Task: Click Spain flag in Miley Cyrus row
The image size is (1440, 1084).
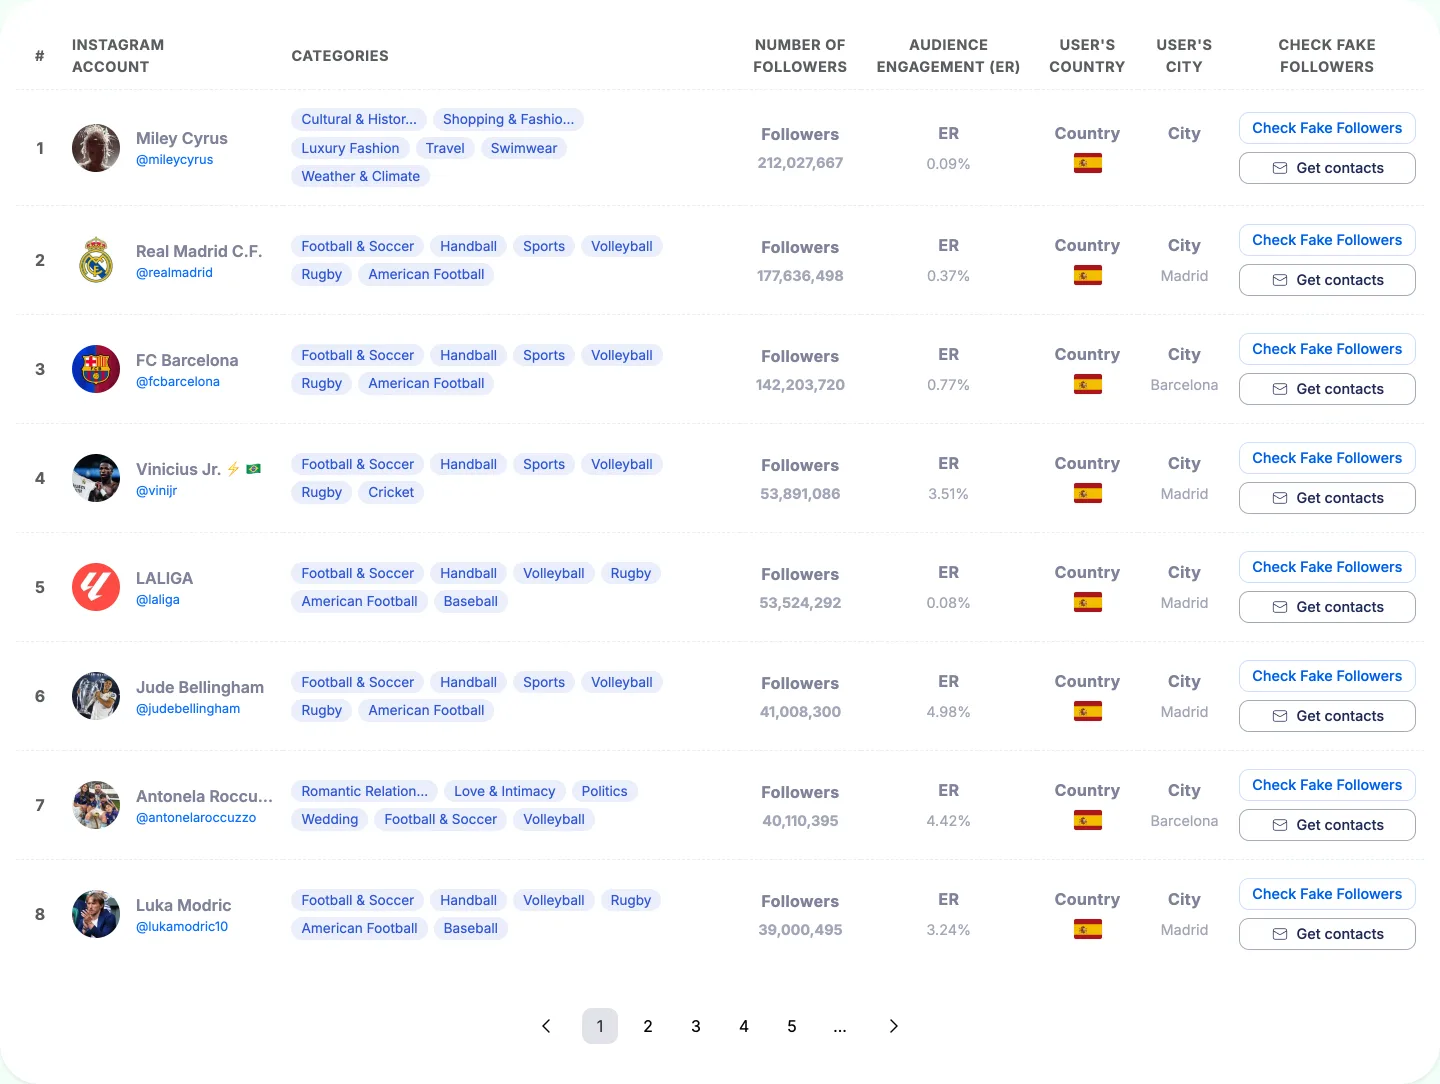Action: 1087,163
